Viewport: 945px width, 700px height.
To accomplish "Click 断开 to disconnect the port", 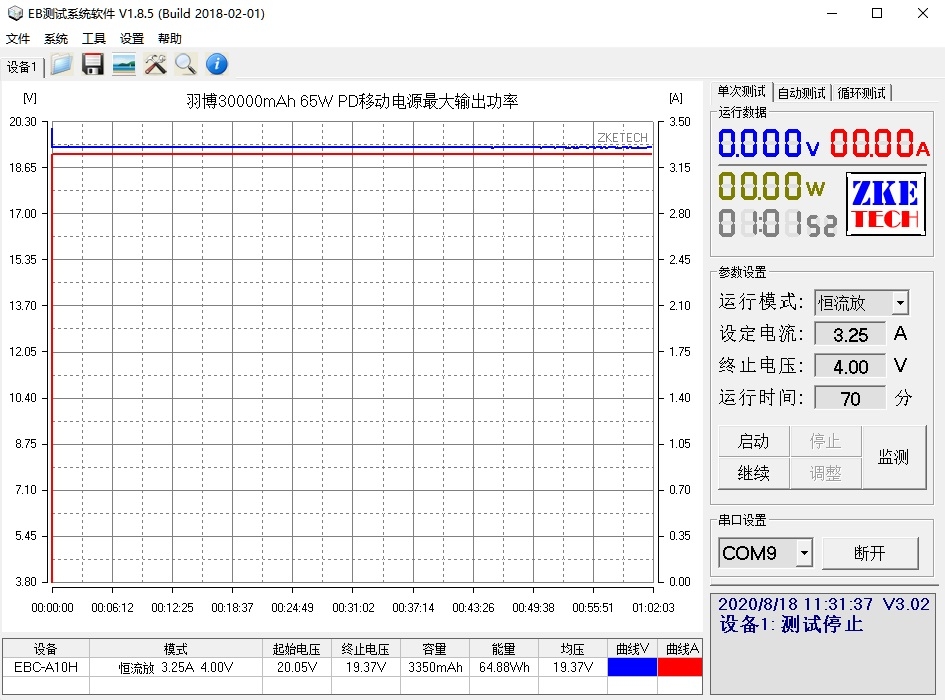I will click(x=869, y=552).
